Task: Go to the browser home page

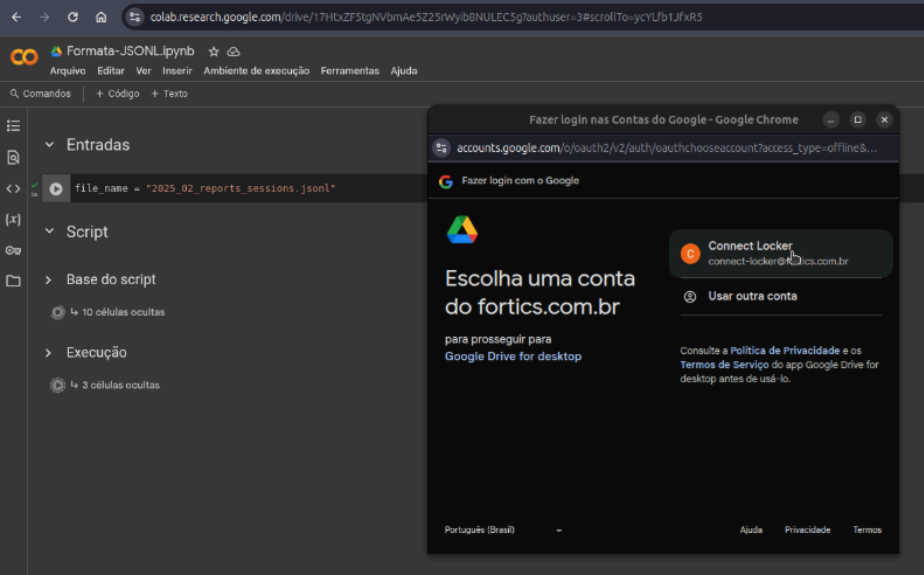Action: click(101, 17)
